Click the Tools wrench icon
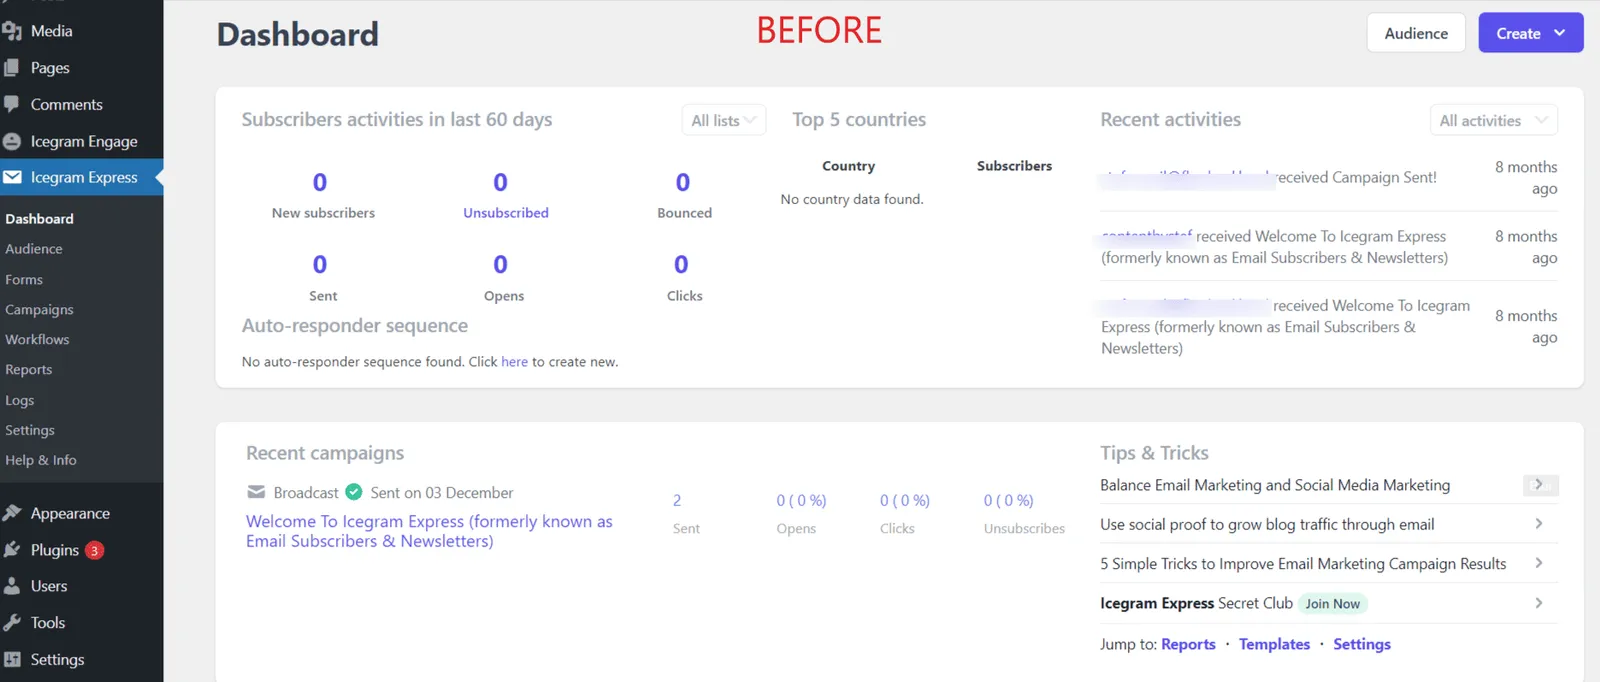The width and height of the screenshot is (1600, 682). point(12,622)
